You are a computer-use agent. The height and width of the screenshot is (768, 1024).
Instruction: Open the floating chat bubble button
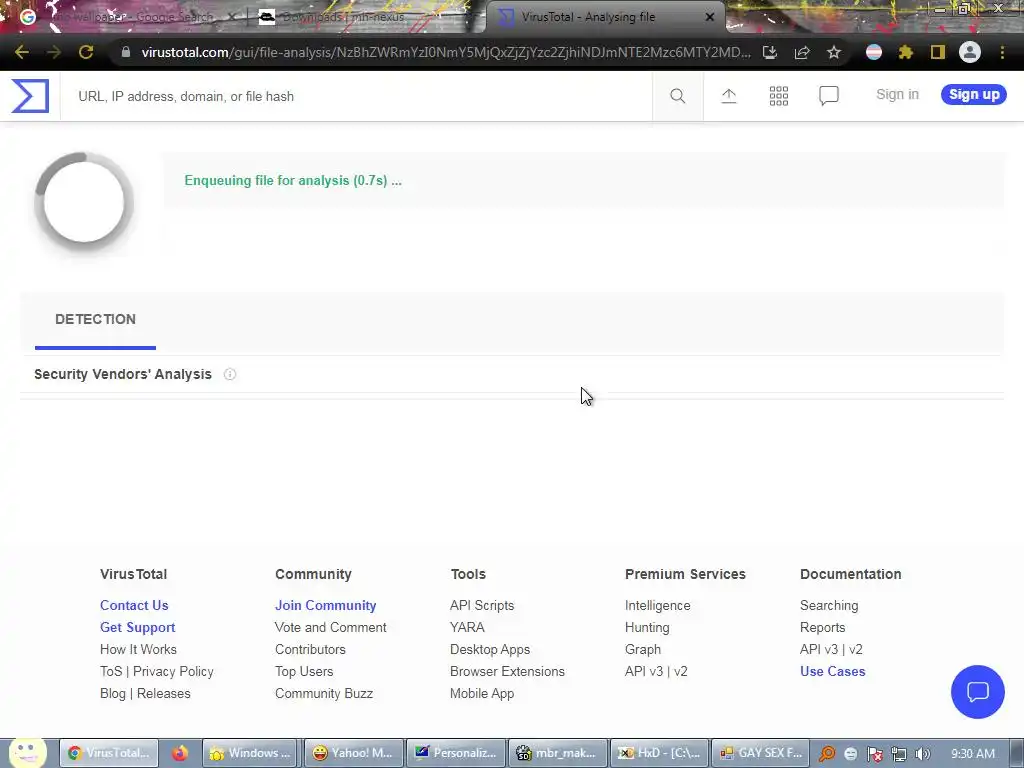(978, 692)
